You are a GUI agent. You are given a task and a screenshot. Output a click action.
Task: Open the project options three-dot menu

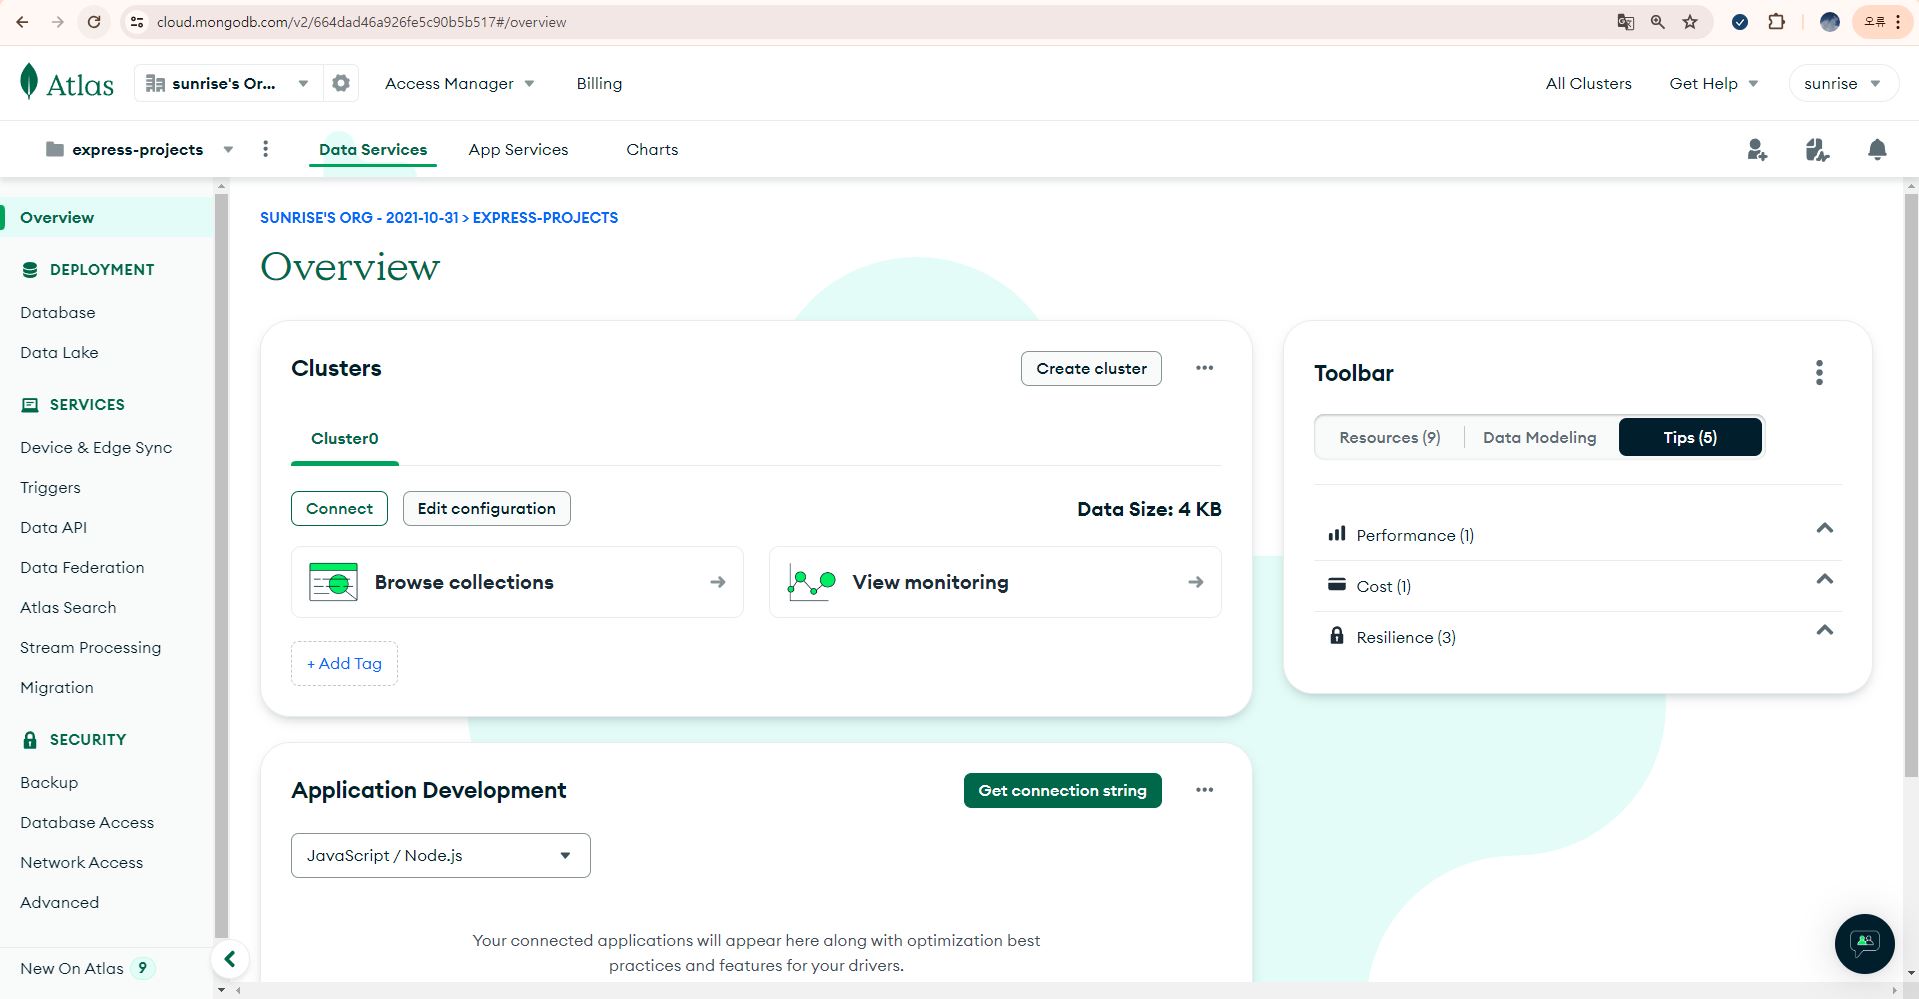(x=265, y=149)
